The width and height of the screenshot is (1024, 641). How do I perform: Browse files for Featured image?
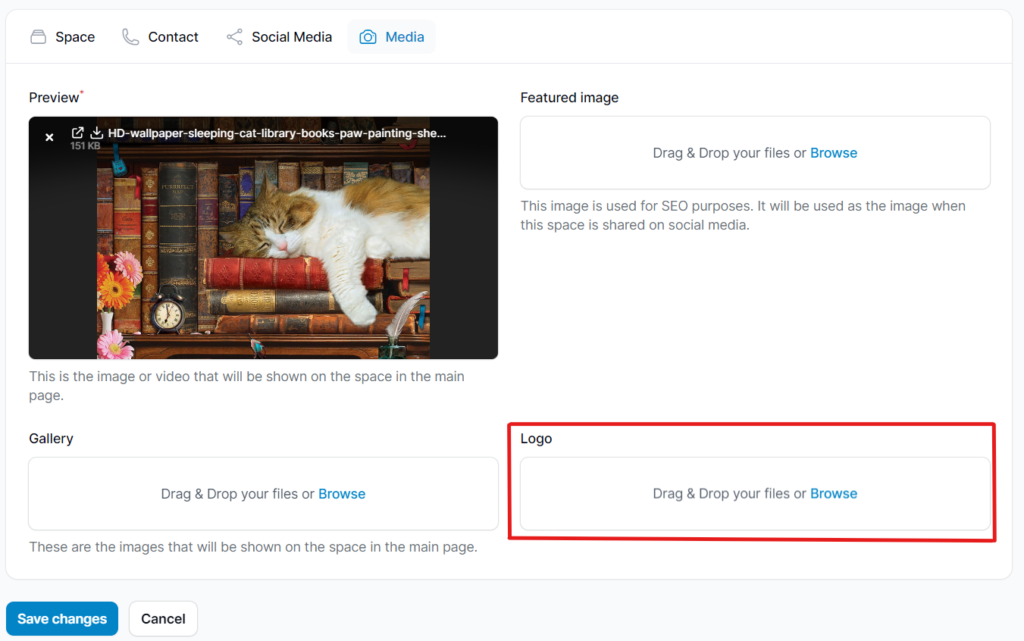coord(833,153)
